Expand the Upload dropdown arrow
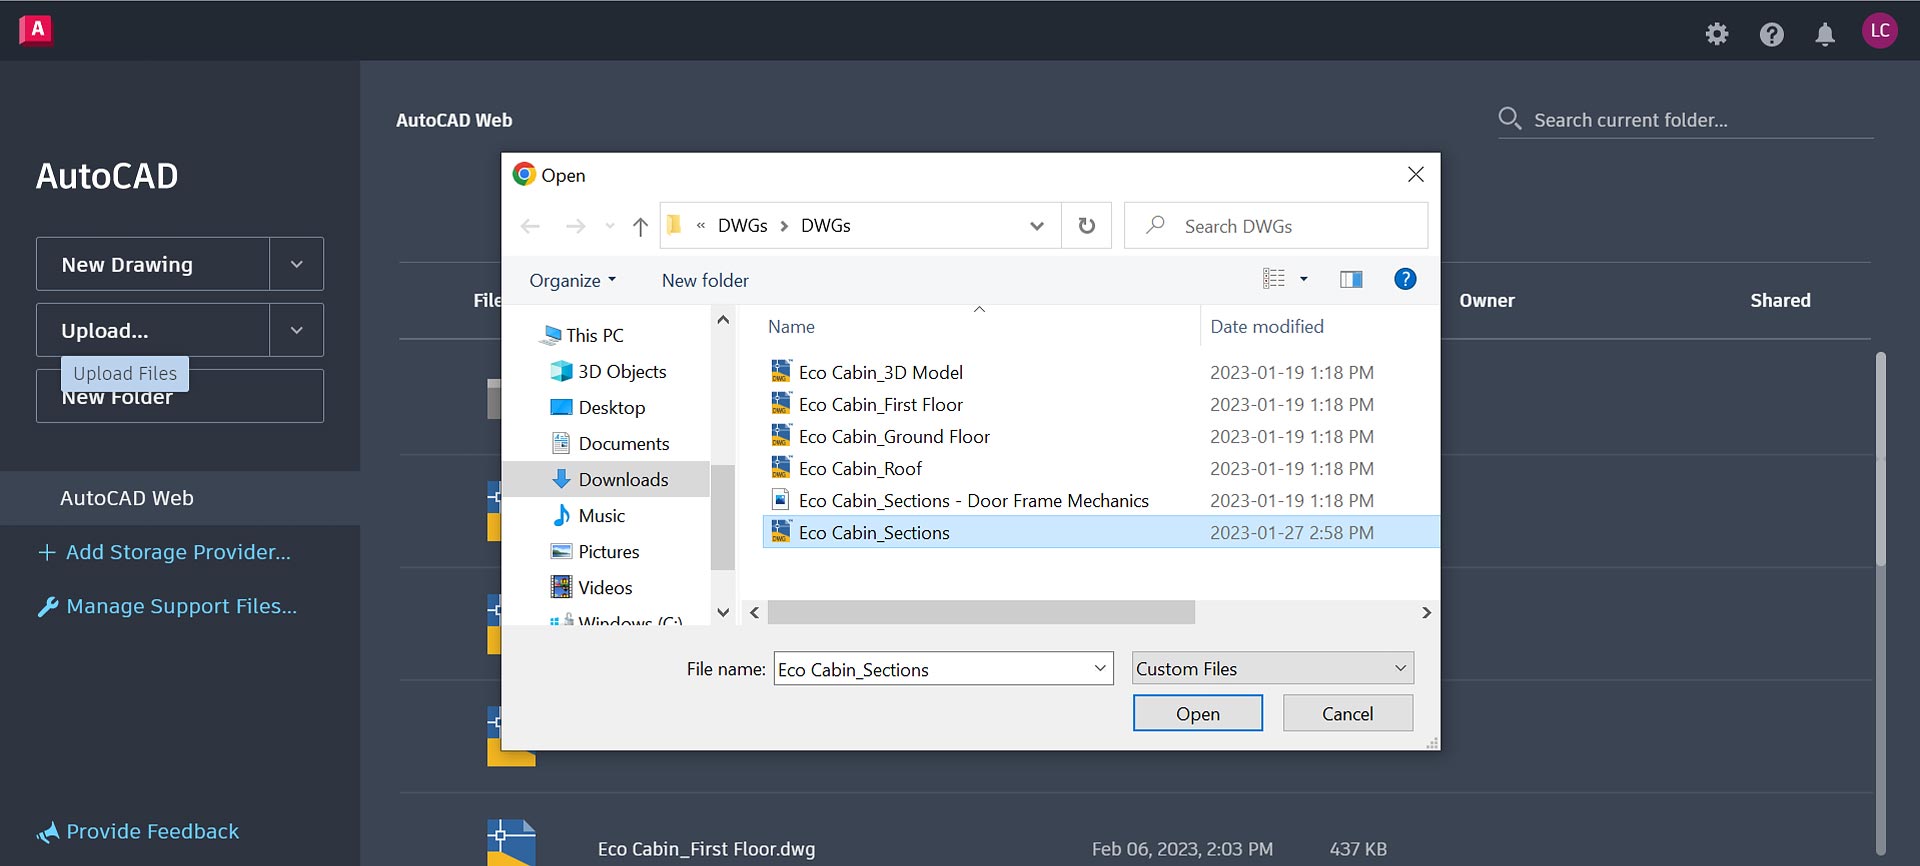1920x866 pixels. click(296, 330)
